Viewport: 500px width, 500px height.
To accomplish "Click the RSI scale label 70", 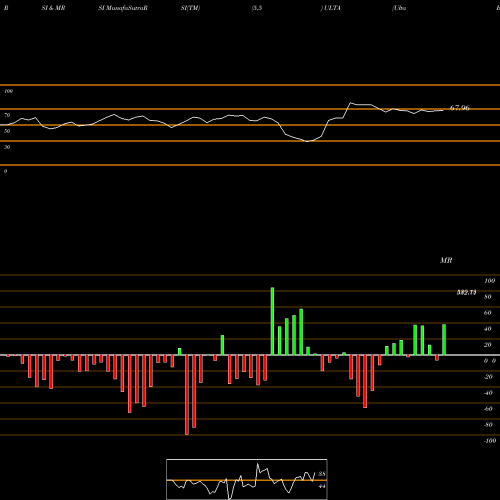I will [x=7, y=115].
